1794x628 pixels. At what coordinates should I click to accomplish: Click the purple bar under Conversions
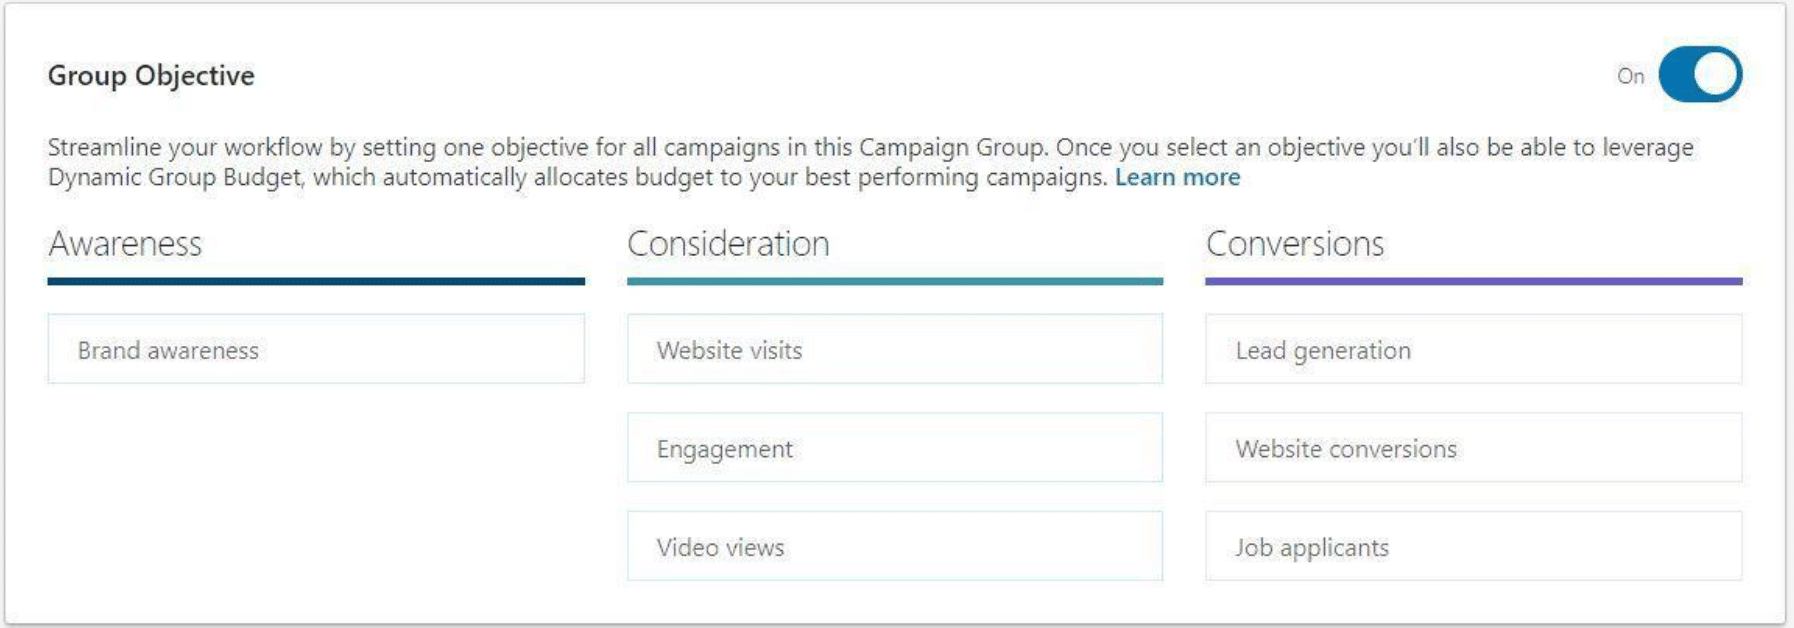[1472, 281]
